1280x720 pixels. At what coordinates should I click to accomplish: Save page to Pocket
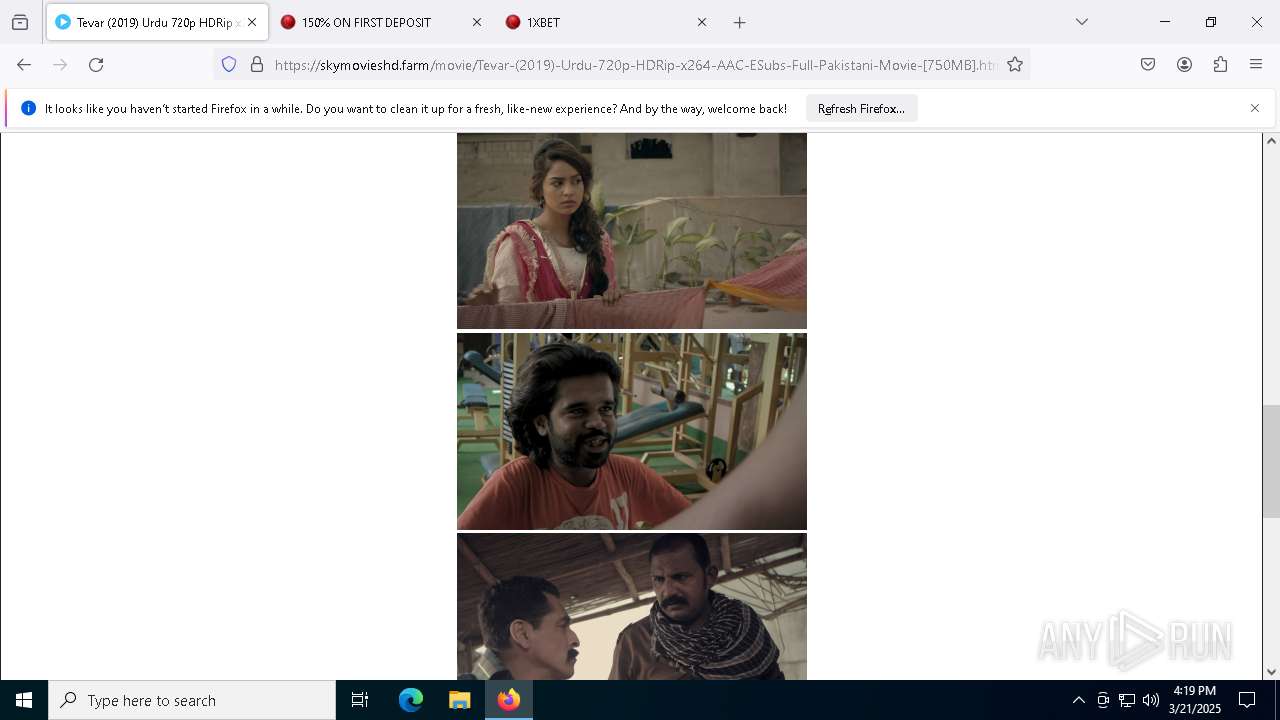coord(1148,65)
